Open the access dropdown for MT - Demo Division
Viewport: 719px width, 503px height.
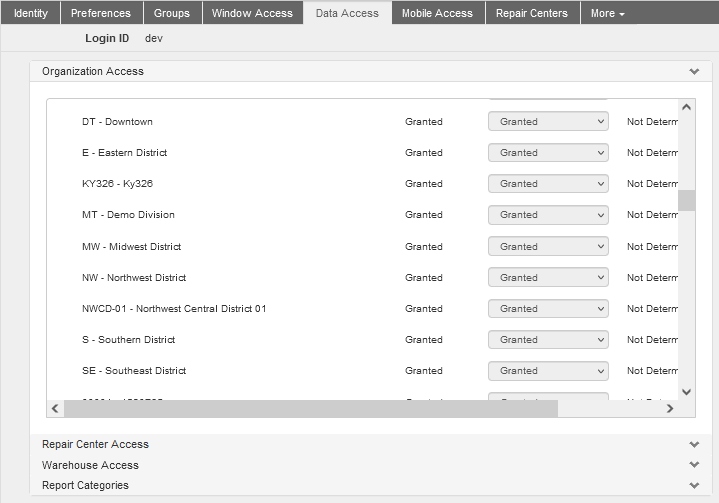548,215
